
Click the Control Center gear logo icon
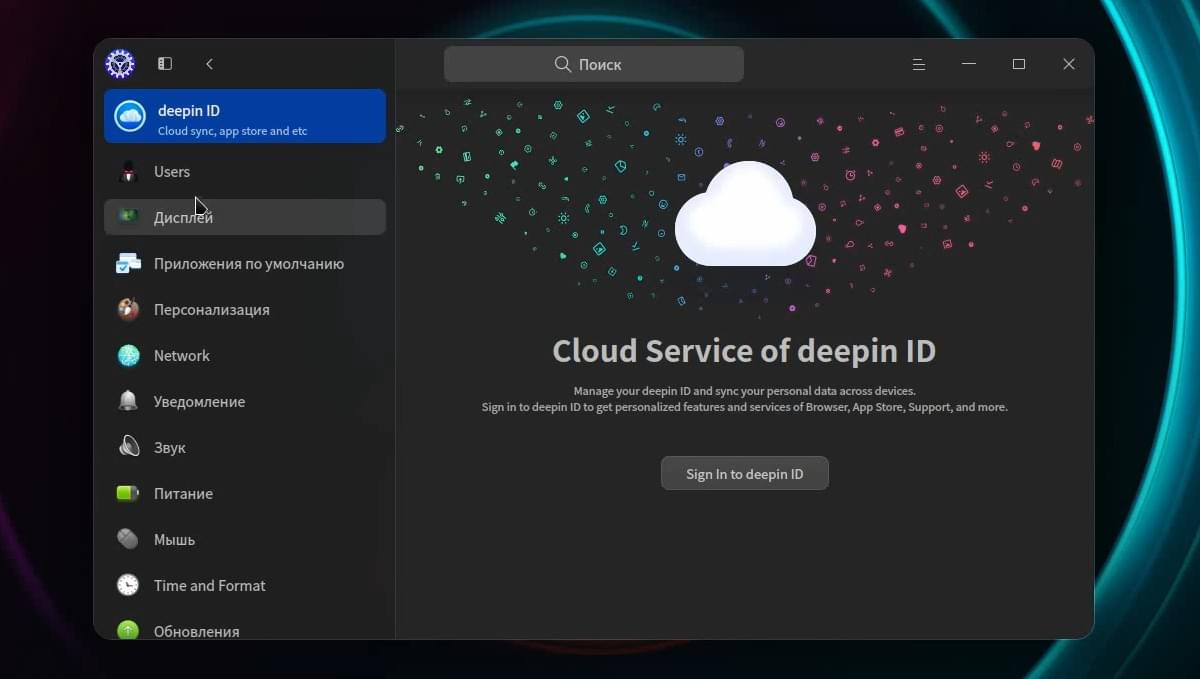tap(120, 64)
